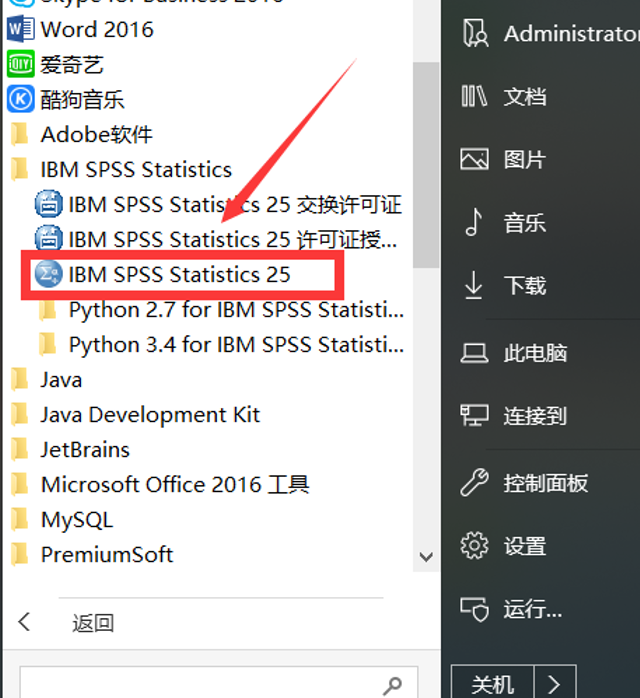Expand Python 3.4 for IBM SPSS Statistics folder
The width and height of the screenshot is (640, 698).
(x=221, y=345)
